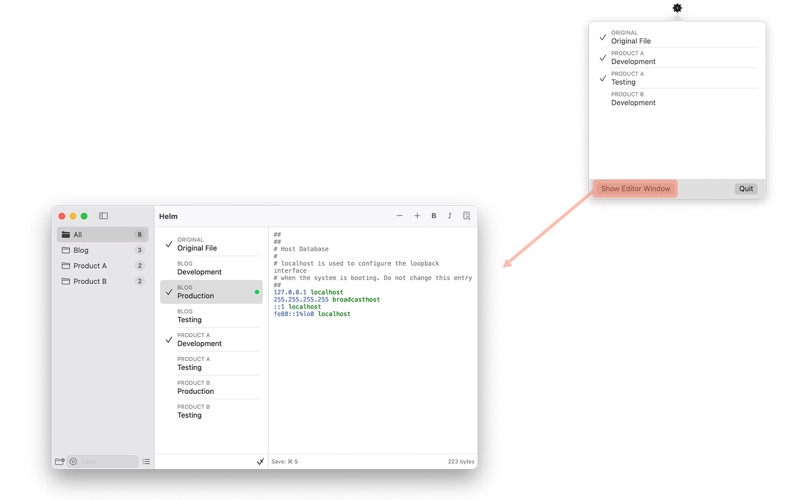Click the minus remove icon in Helm toolbar
This screenshot has width=800, height=500.
399,216
